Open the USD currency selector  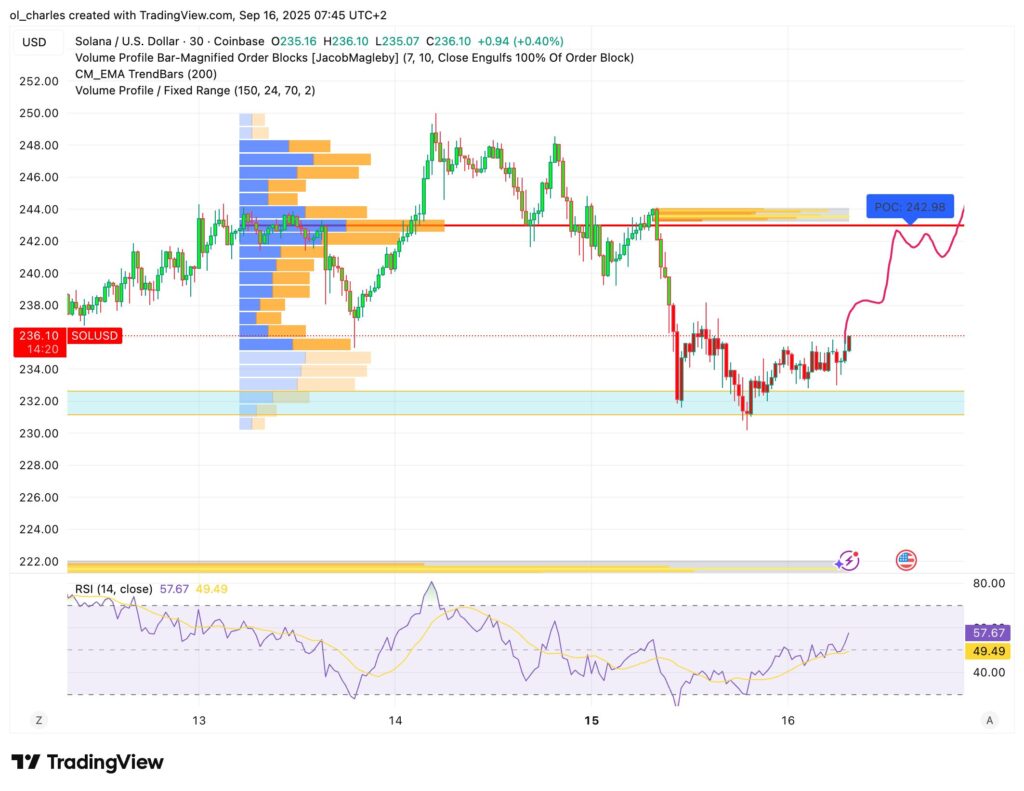click(x=35, y=42)
